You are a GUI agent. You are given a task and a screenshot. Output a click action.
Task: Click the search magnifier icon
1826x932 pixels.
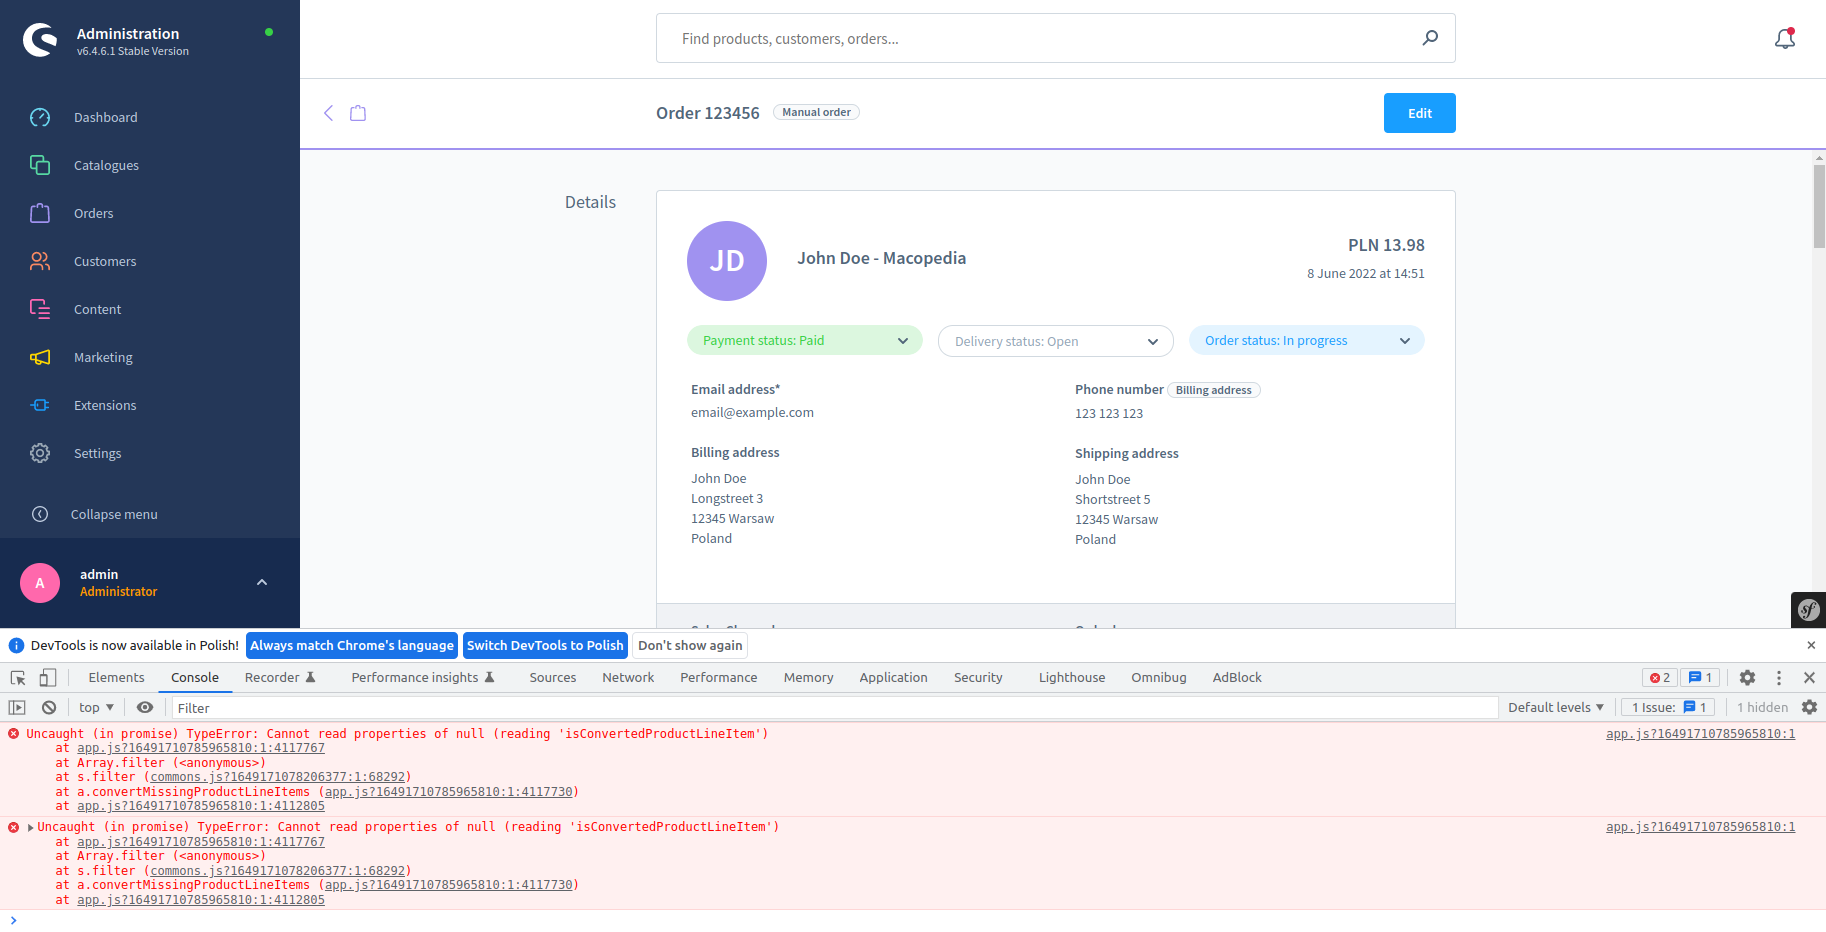coord(1430,38)
